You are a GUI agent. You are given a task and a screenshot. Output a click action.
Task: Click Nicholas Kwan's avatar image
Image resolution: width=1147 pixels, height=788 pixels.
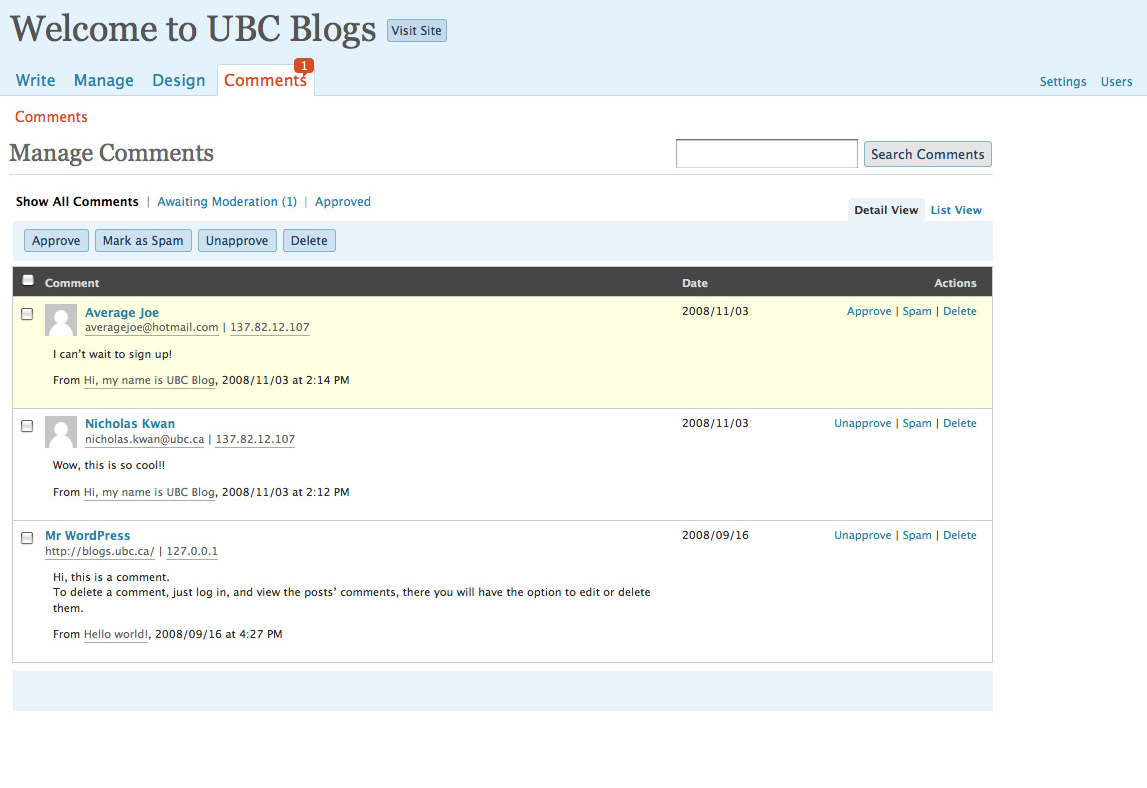[61, 432]
